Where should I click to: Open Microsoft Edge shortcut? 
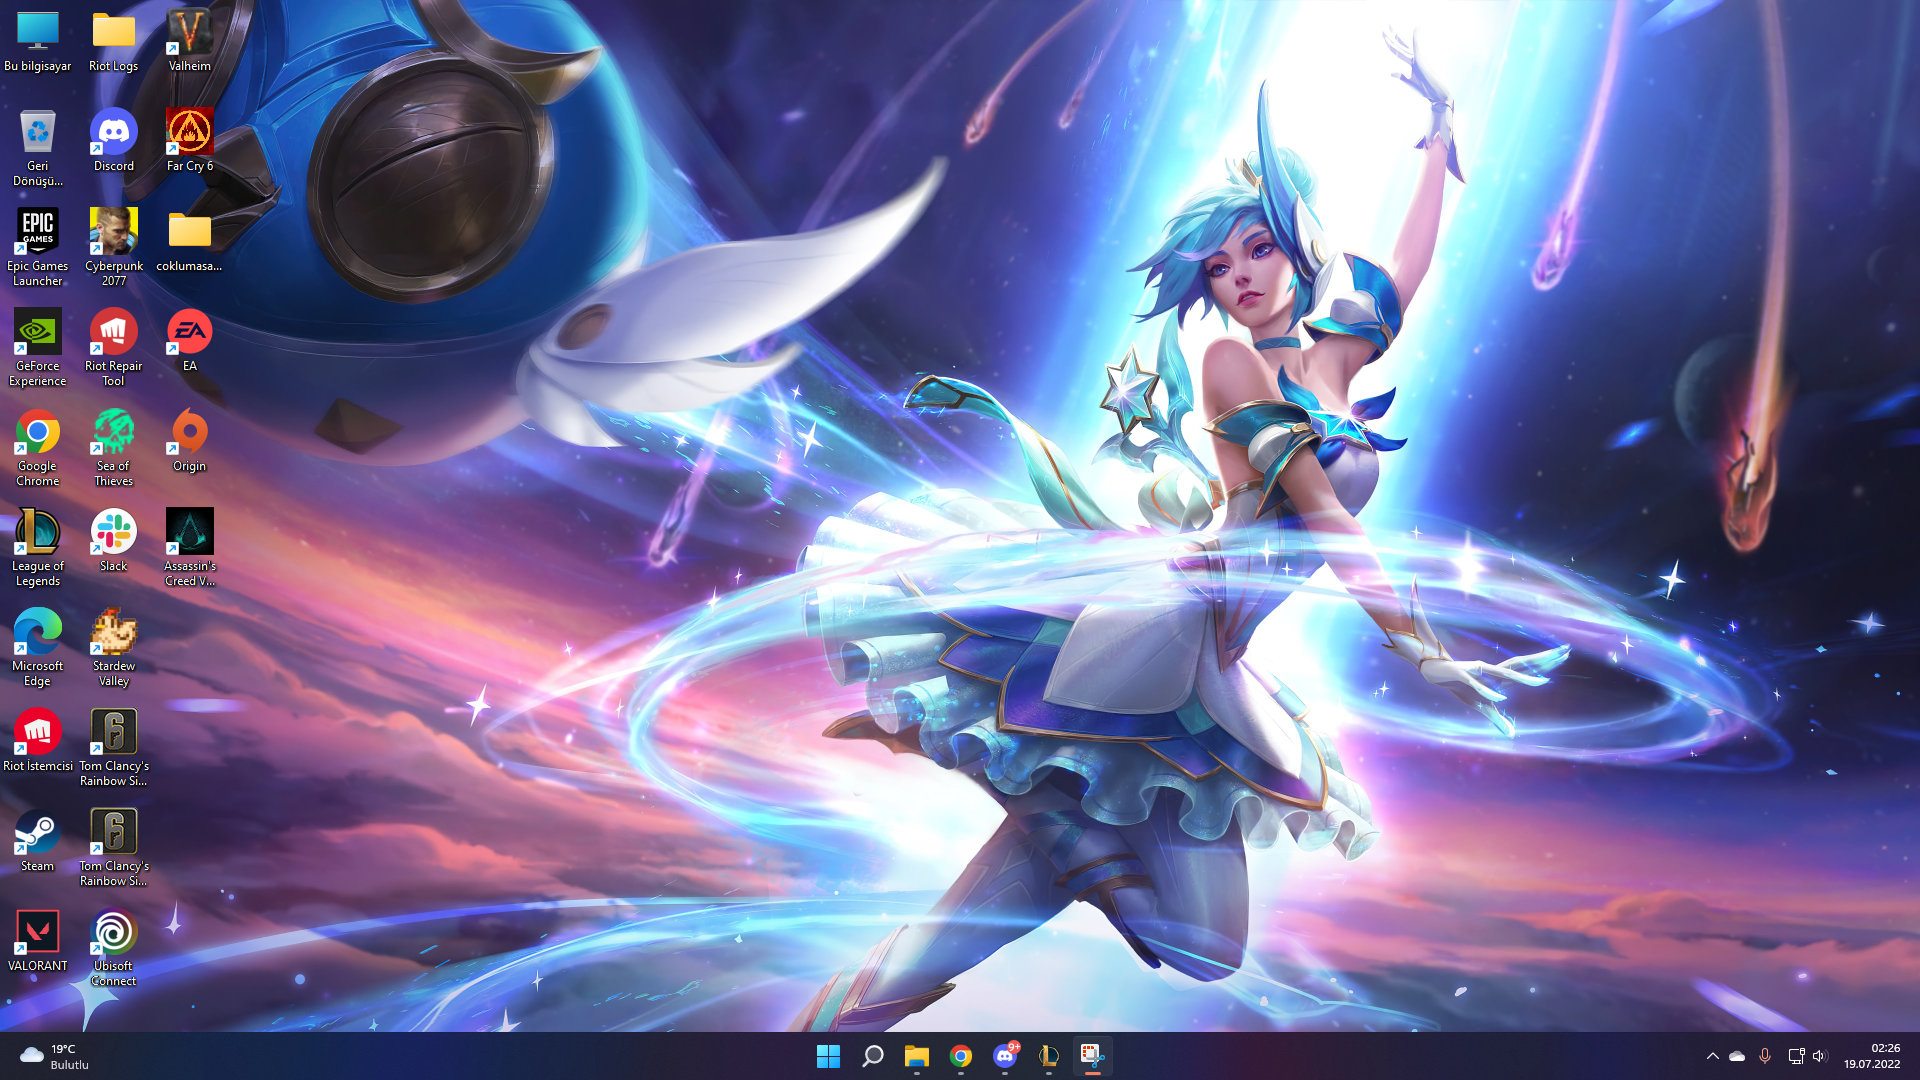pos(38,648)
